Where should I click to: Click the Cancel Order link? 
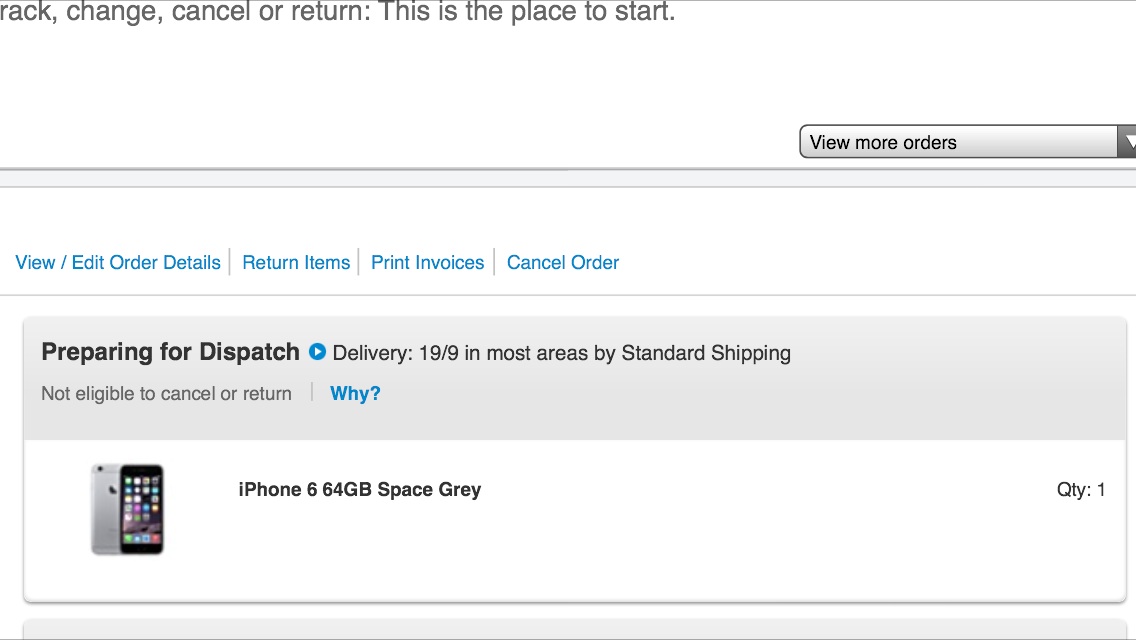point(563,262)
